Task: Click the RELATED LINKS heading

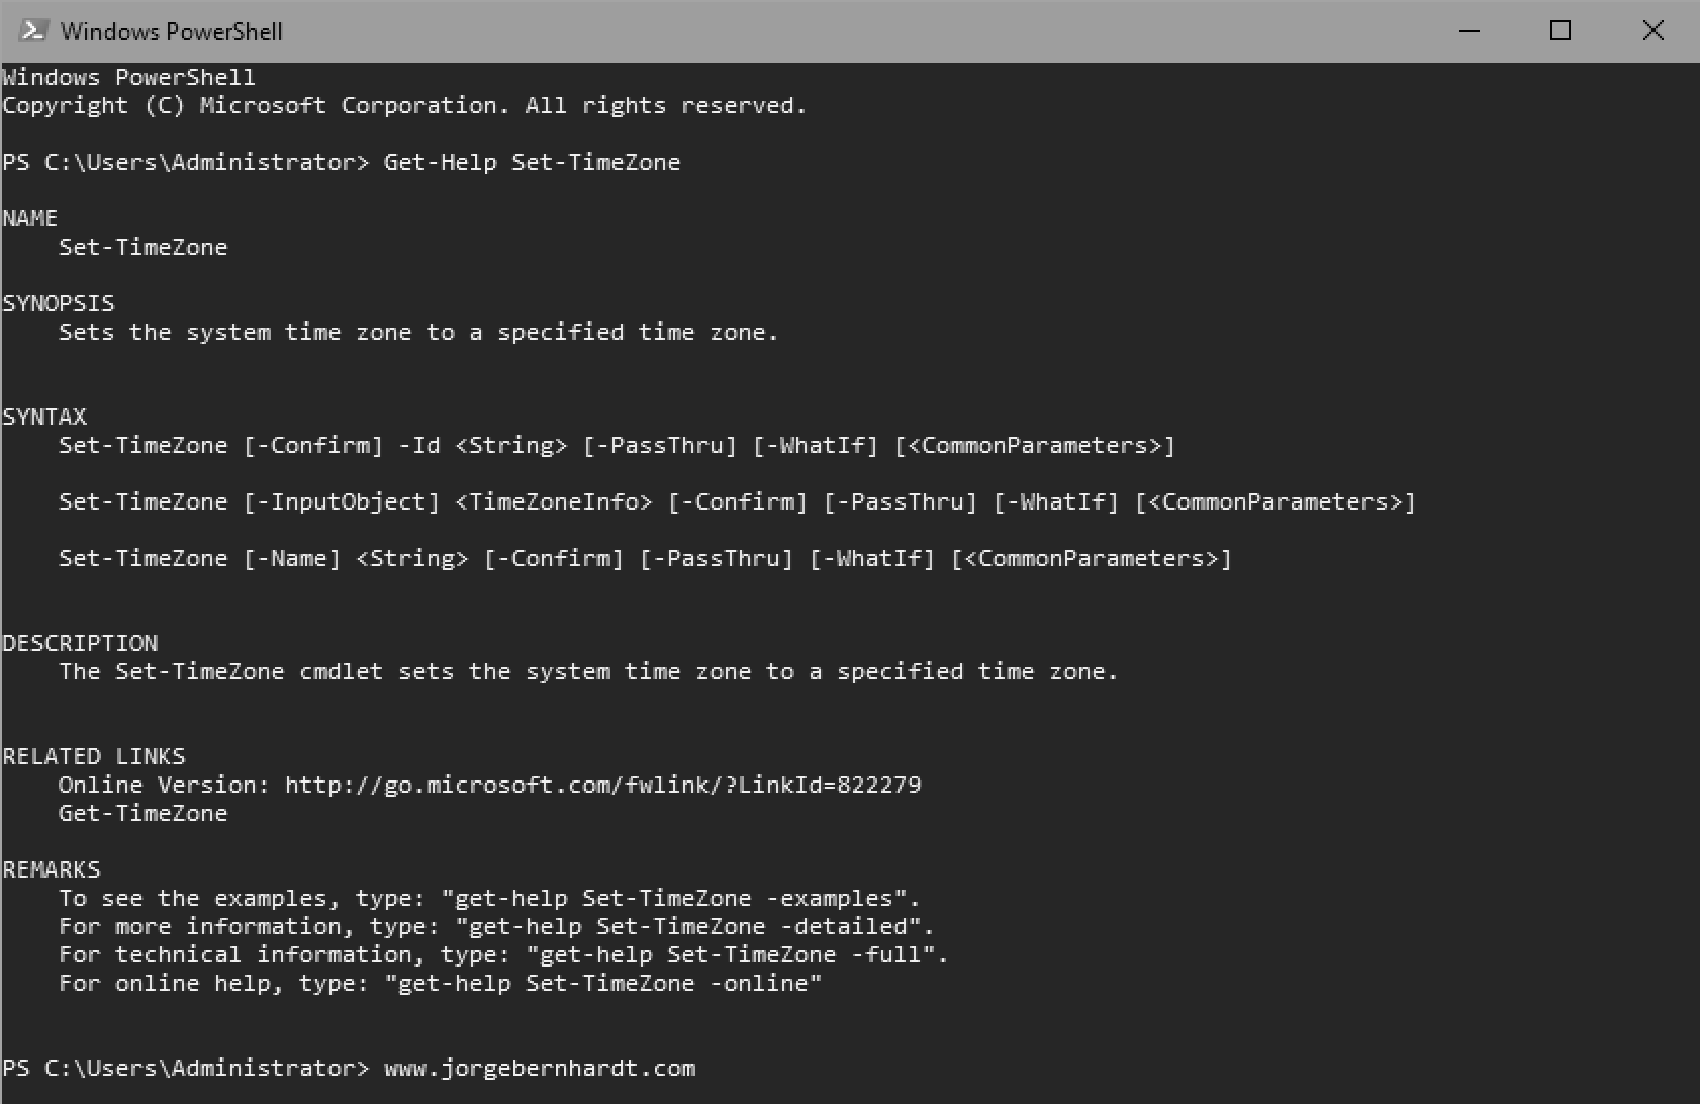Action: point(95,756)
